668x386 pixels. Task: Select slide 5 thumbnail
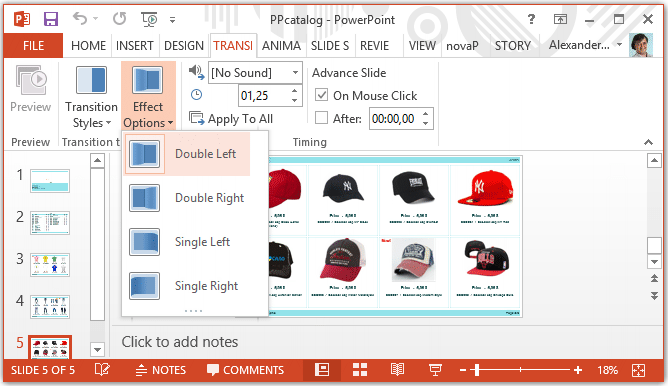coord(50,347)
